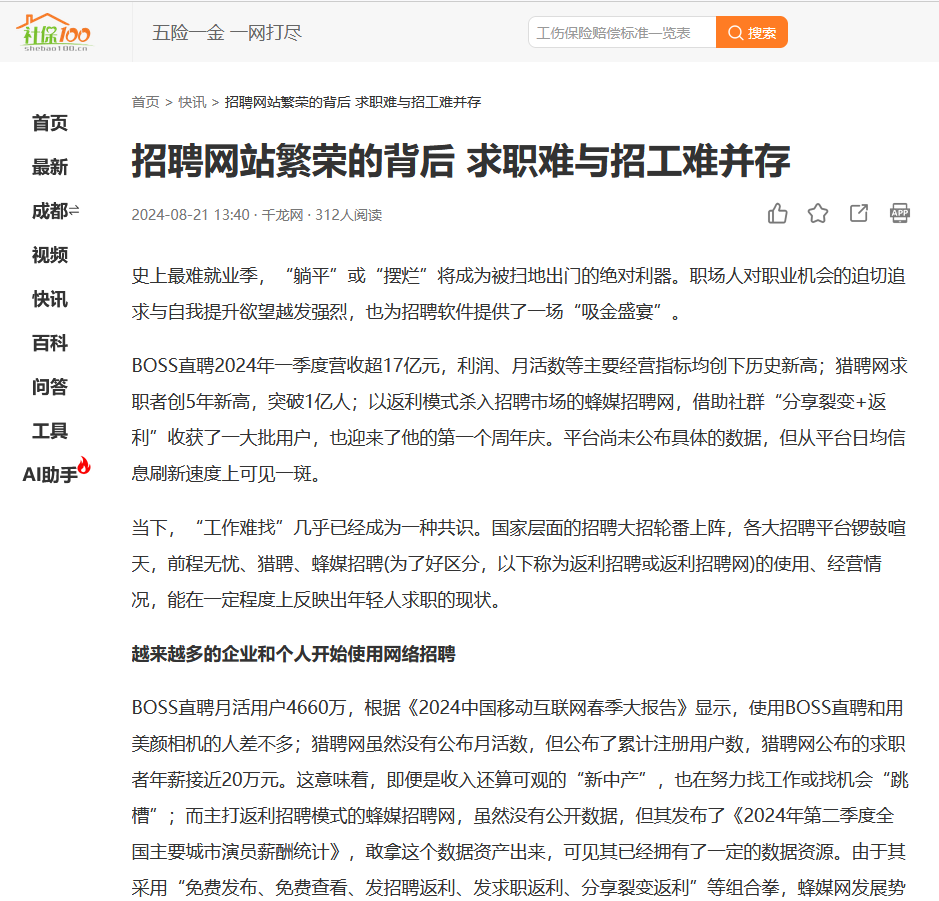Image resolution: width=939 pixels, height=901 pixels.
Task: Share the article via the share icon
Action: [859, 213]
